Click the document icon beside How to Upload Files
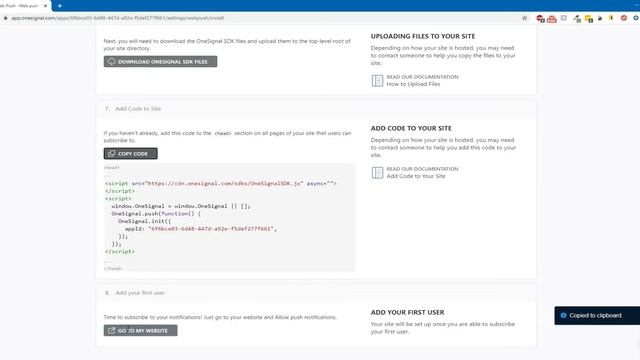Image resolution: width=640 pixels, height=360 pixels. [377, 80]
